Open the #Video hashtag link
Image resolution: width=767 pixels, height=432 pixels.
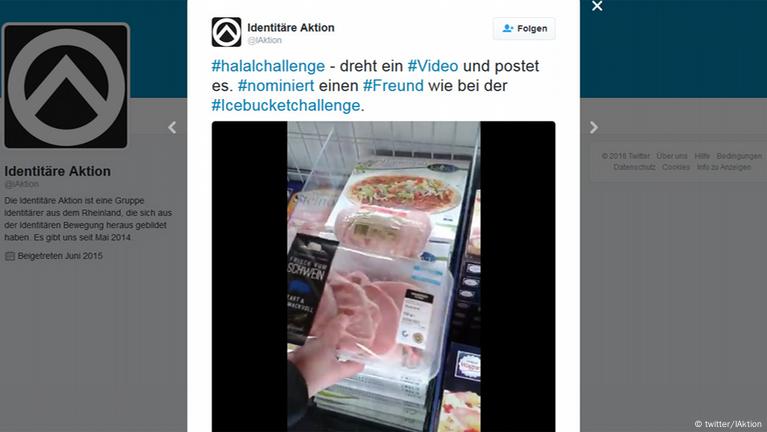(433, 66)
